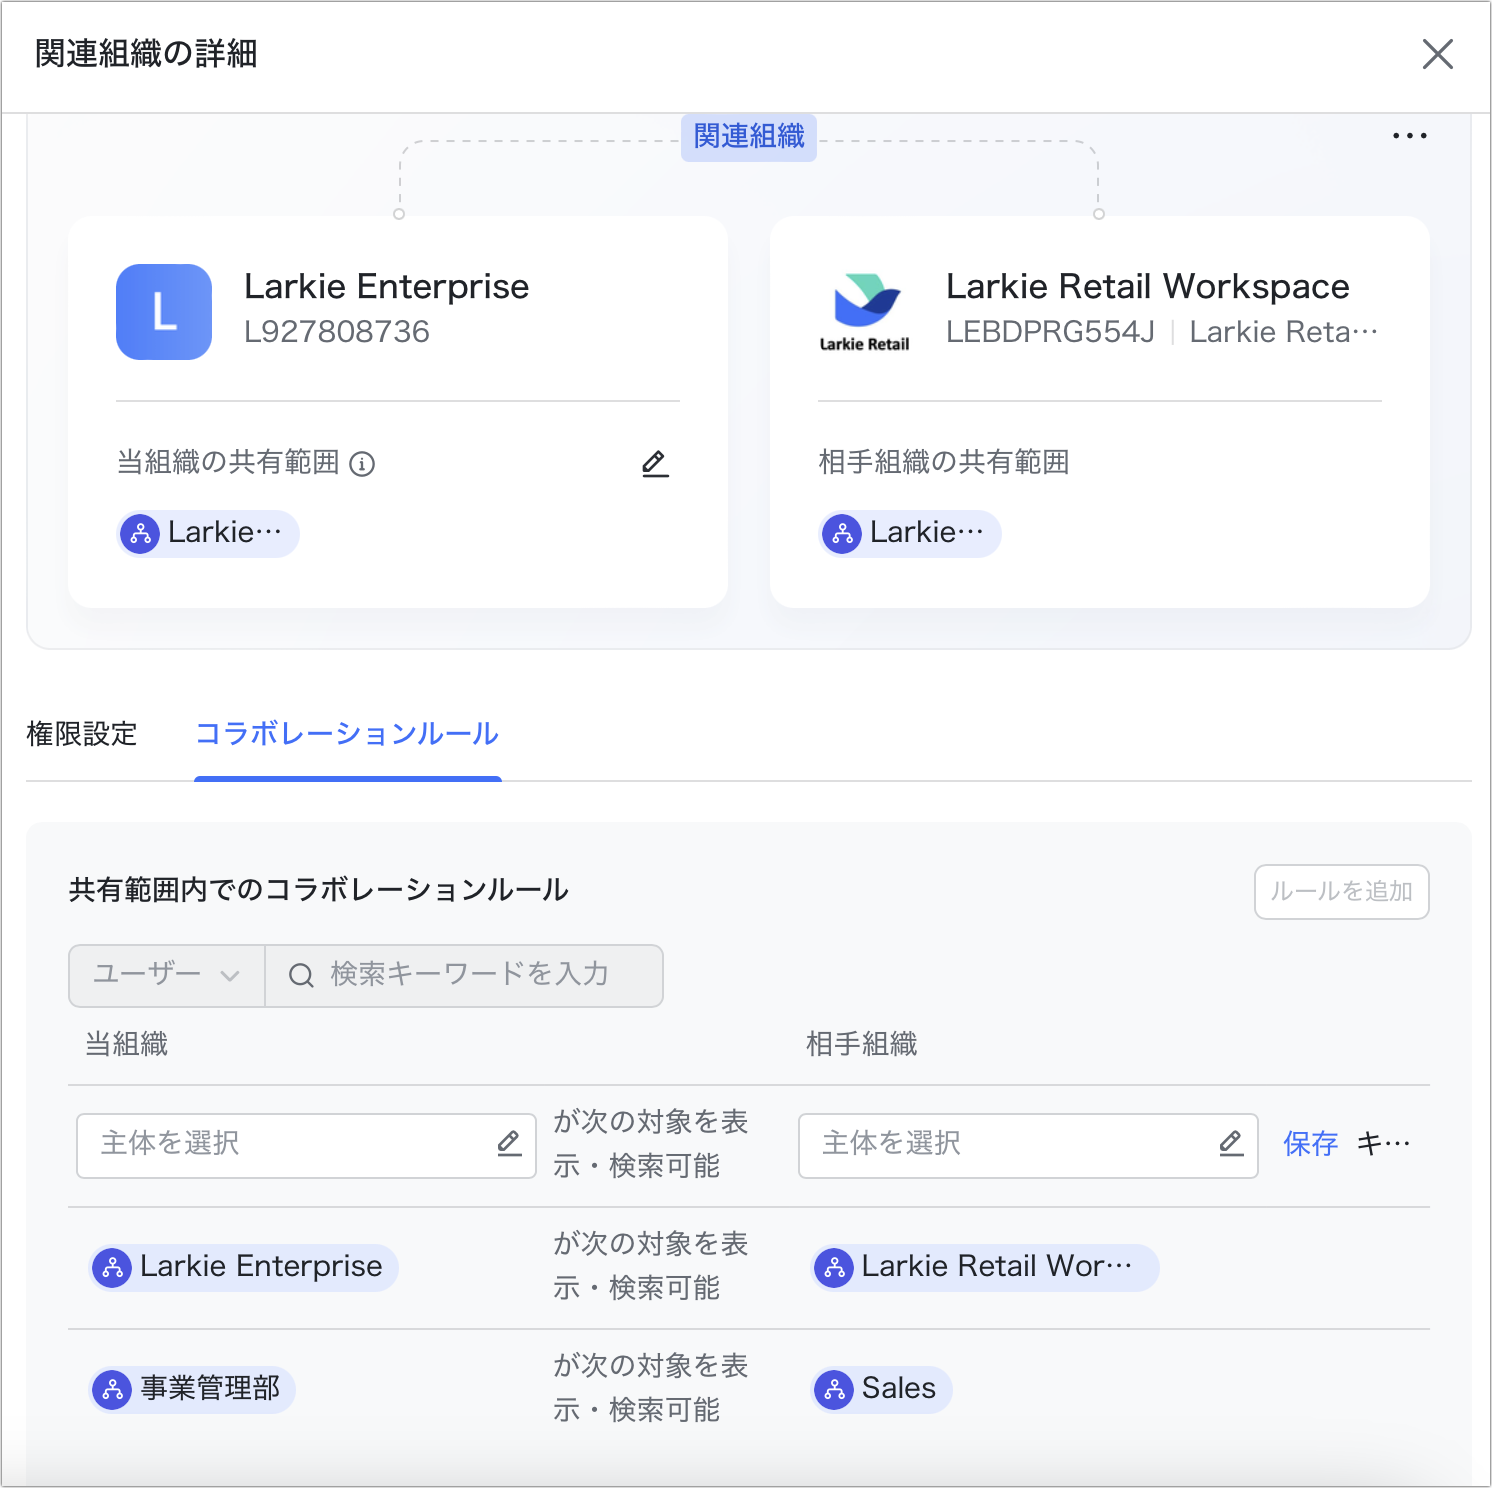
Task: Click the Larkie Enterprise avatar icon
Action: pyautogui.click(x=164, y=312)
